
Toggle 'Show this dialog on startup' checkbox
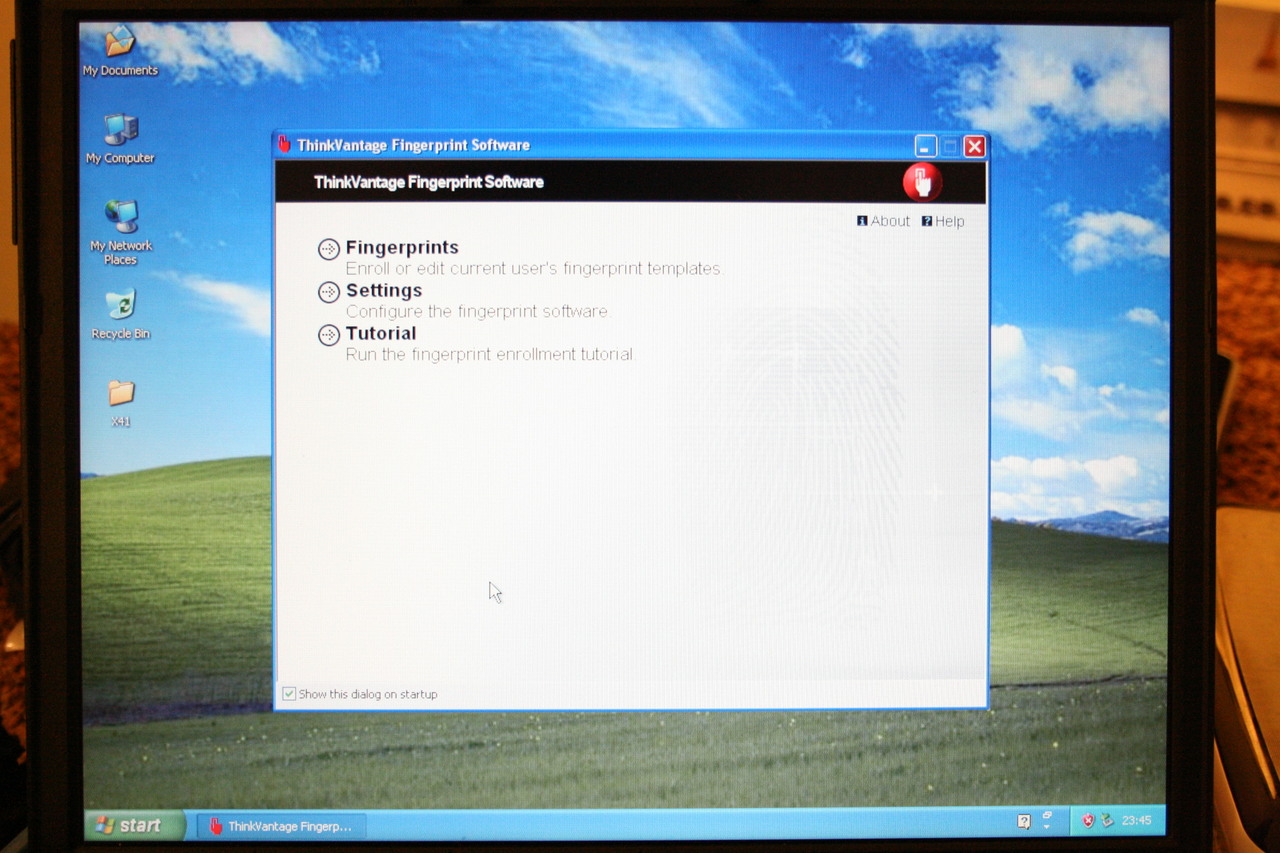tap(289, 694)
